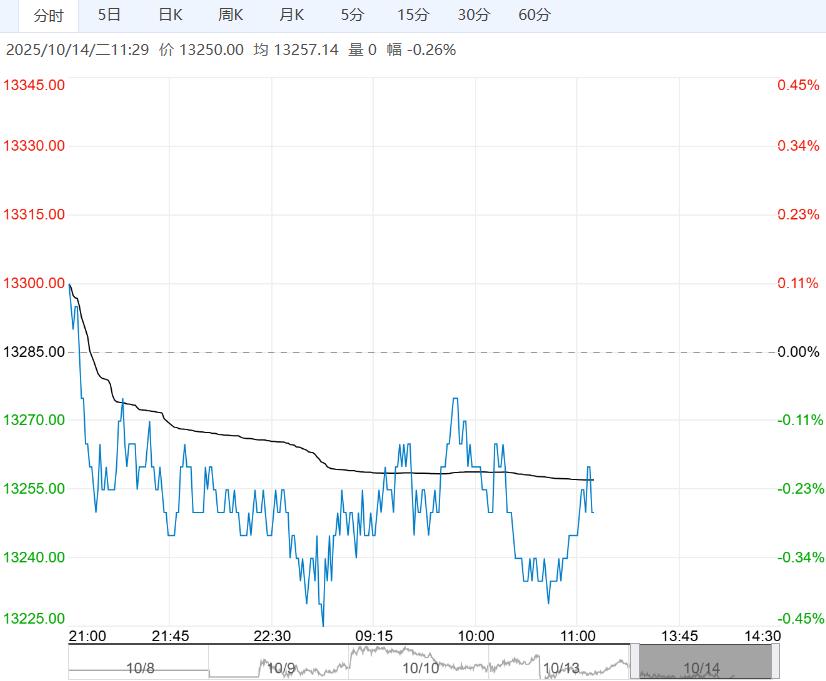Switch to 周K weekly chart
This screenshot has width=826, height=681.
pyautogui.click(x=231, y=15)
